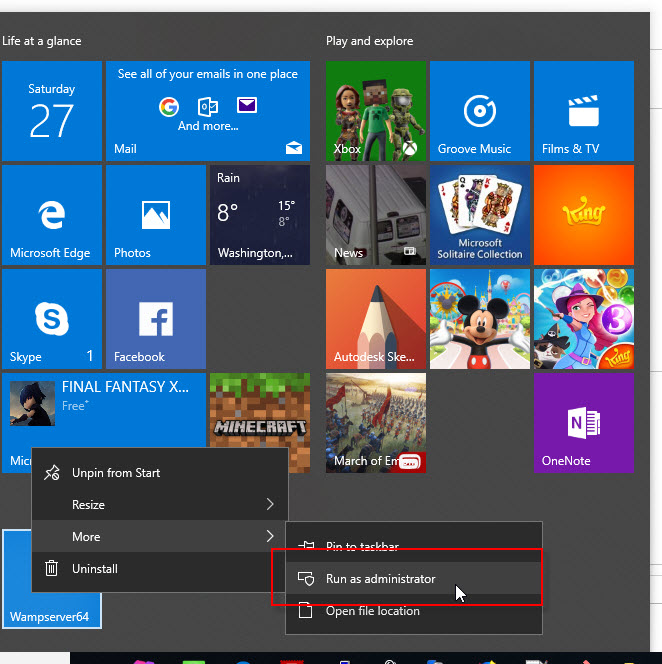Open the Xbox tile

(x=375, y=111)
